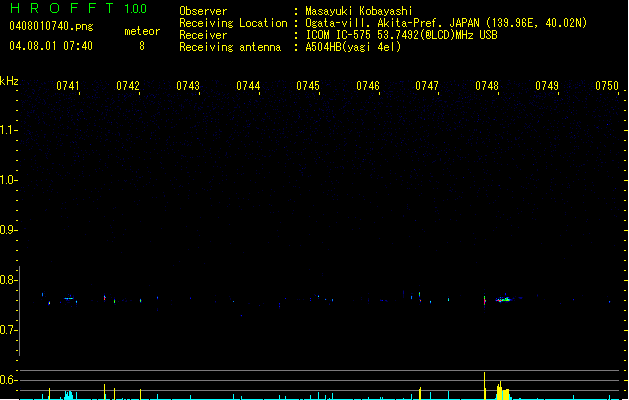Click the 0745 time axis marker
The height and width of the screenshot is (400, 629).
308,86
